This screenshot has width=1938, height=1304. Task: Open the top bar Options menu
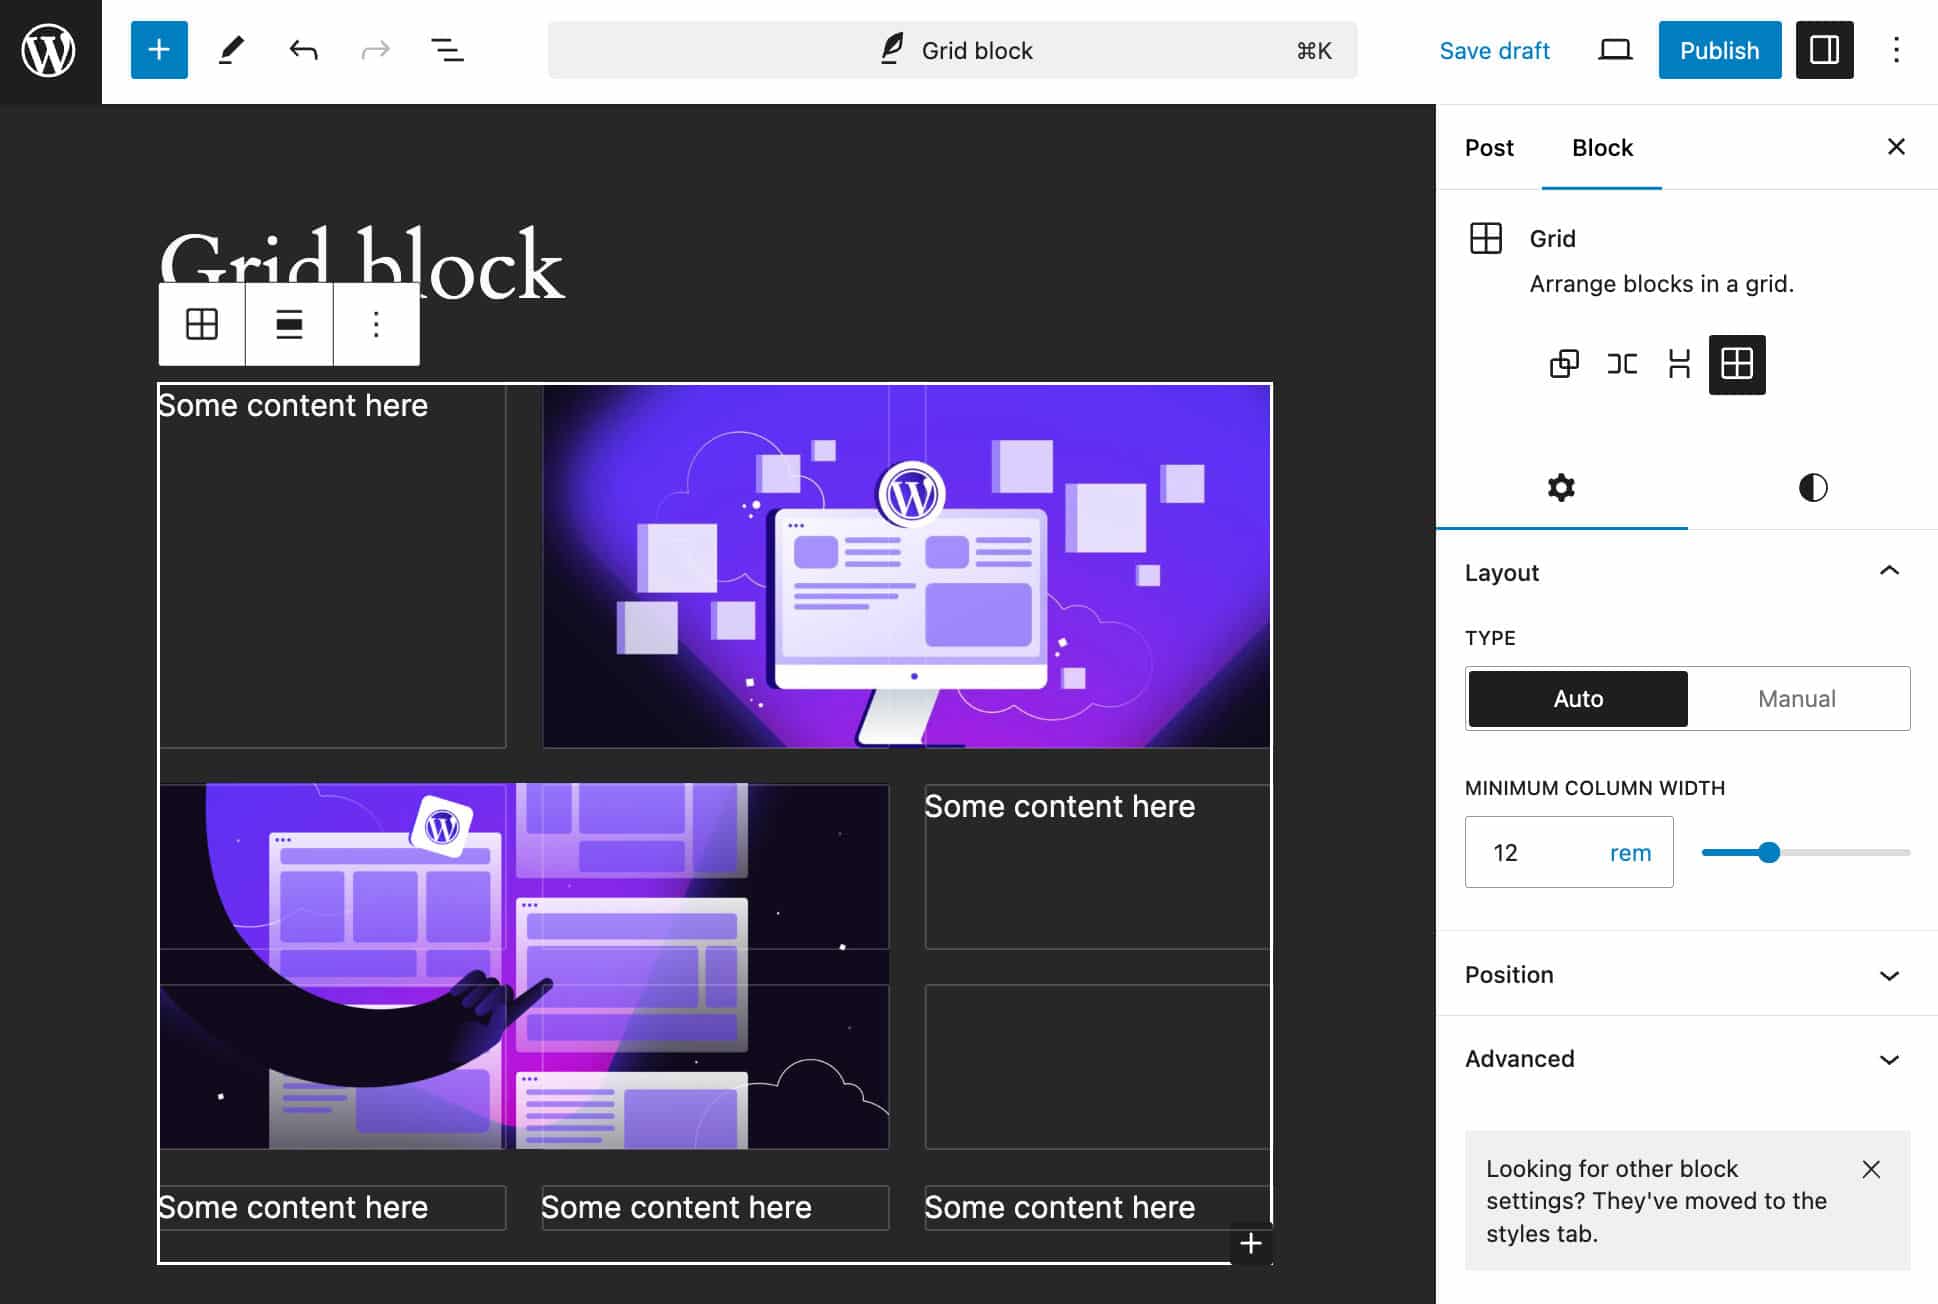click(1895, 50)
